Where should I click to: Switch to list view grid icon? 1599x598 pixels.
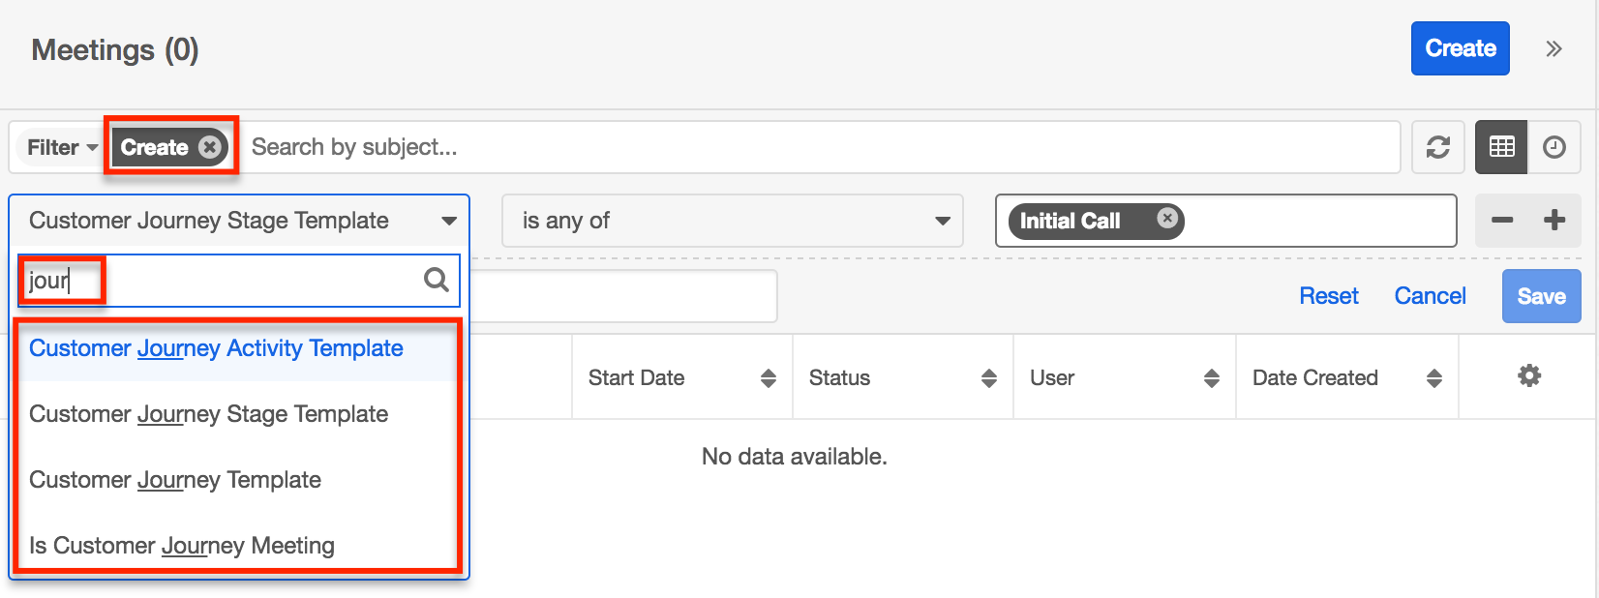tap(1501, 147)
